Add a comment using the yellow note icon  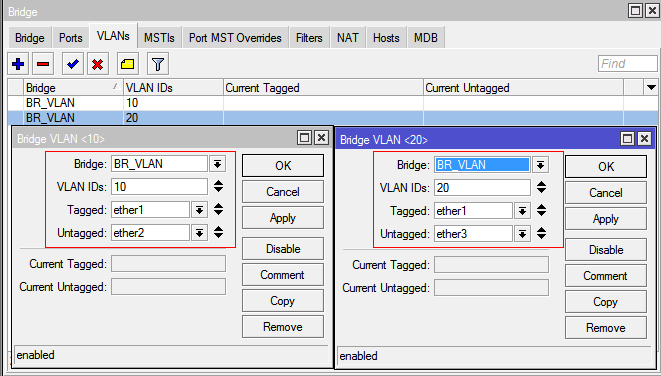128,64
